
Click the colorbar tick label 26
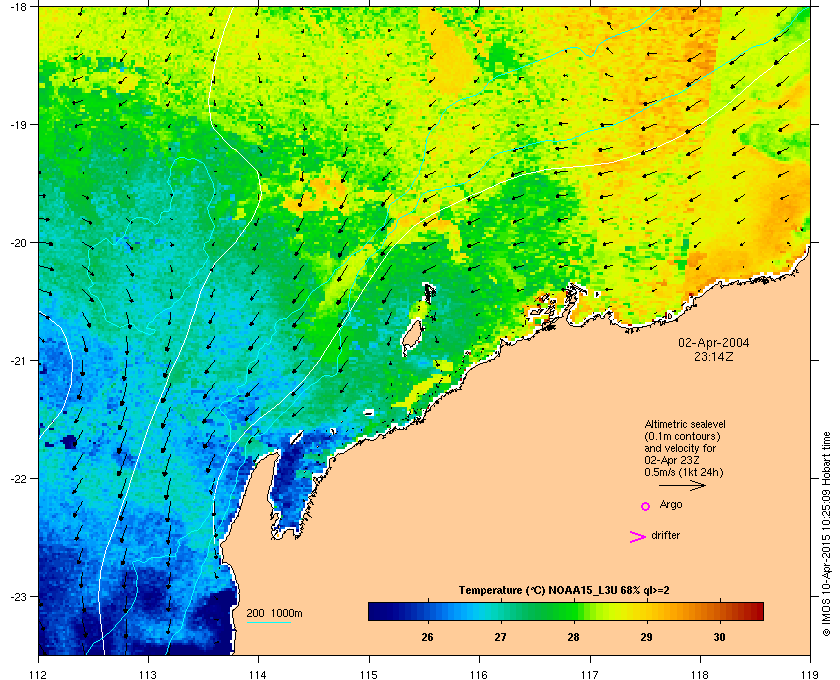click(x=427, y=637)
